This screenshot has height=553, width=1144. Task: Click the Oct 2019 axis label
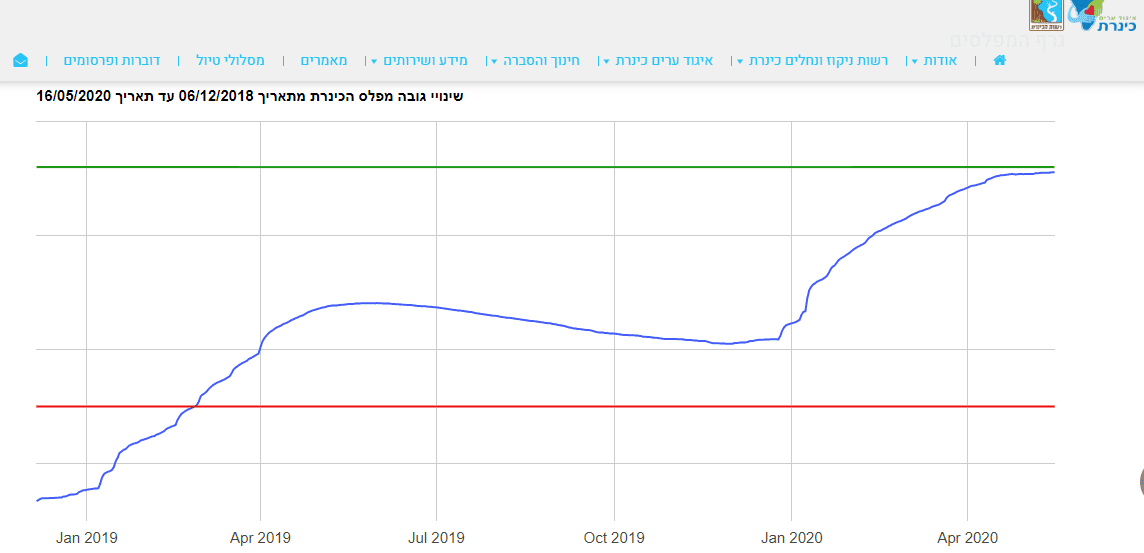pyautogui.click(x=613, y=538)
